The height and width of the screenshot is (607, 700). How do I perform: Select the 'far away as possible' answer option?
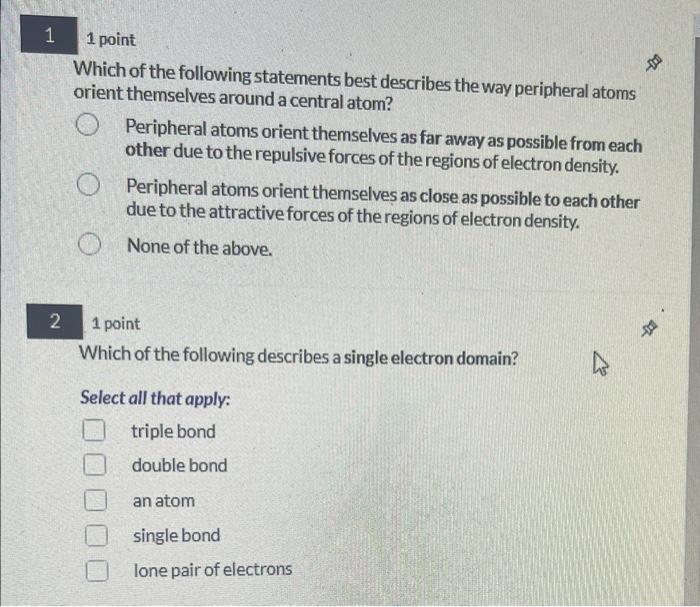click(x=87, y=125)
